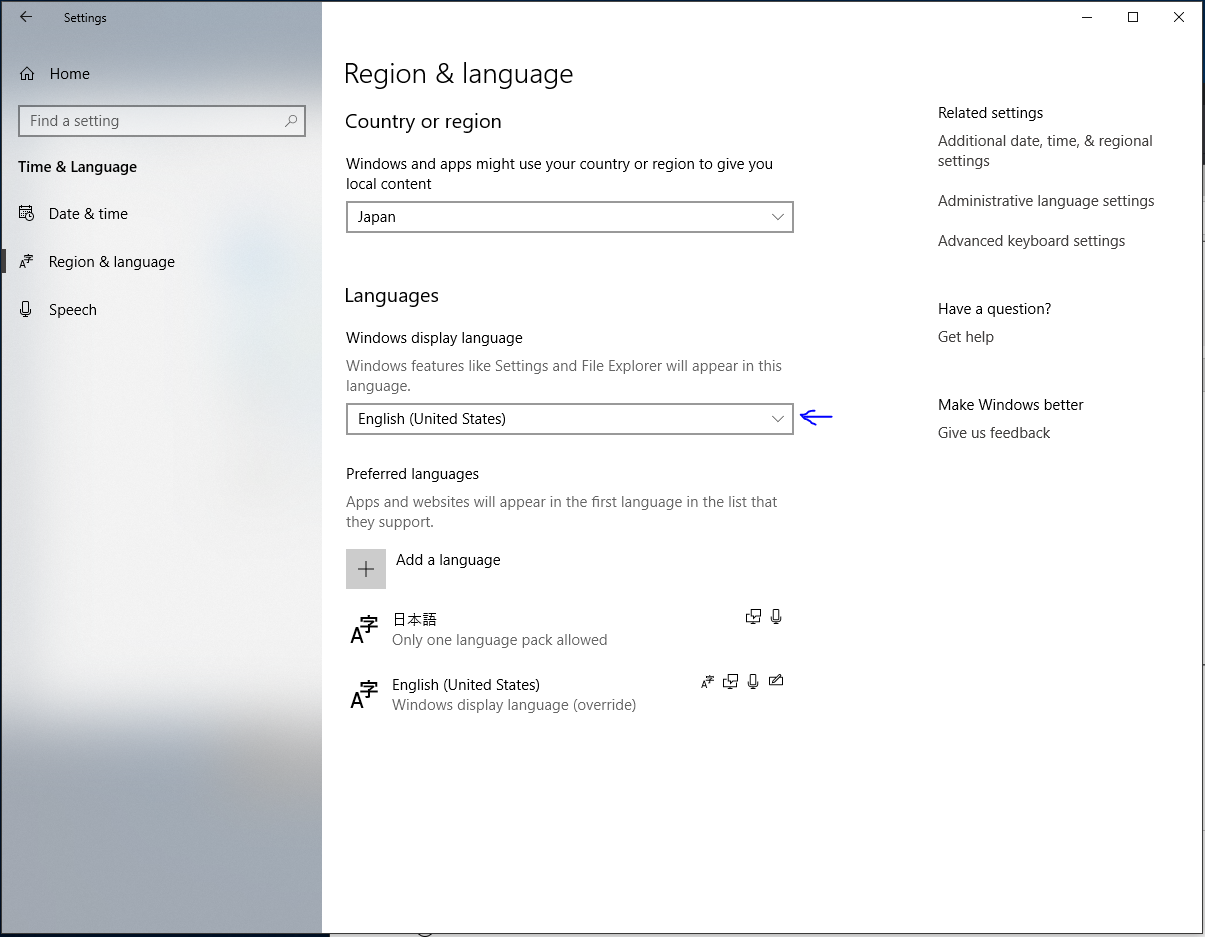The width and height of the screenshot is (1205, 937).
Task: Click the Speech microphone sidebar icon
Action: coord(26,310)
